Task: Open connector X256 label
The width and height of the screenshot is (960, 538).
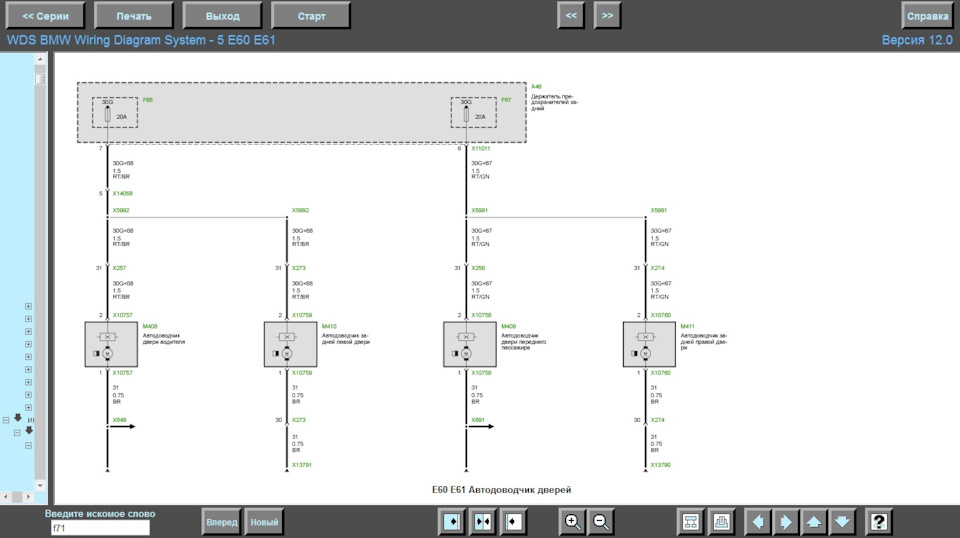Action: coord(478,268)
